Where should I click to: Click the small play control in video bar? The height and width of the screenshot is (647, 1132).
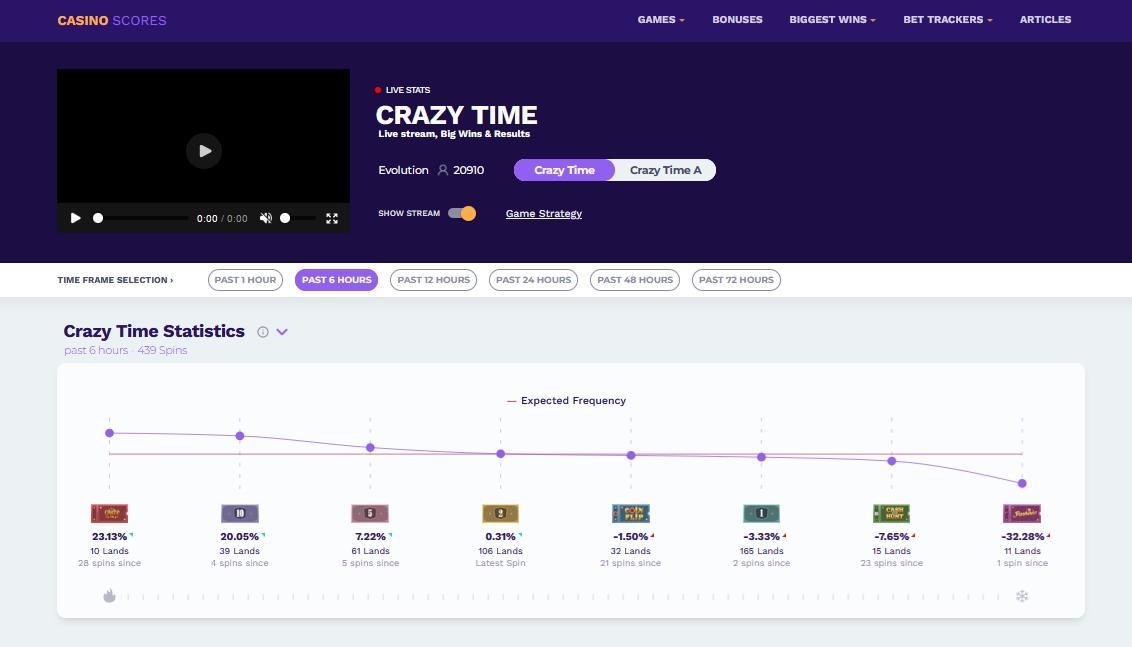pyautogui.click(x=76, y=218)
